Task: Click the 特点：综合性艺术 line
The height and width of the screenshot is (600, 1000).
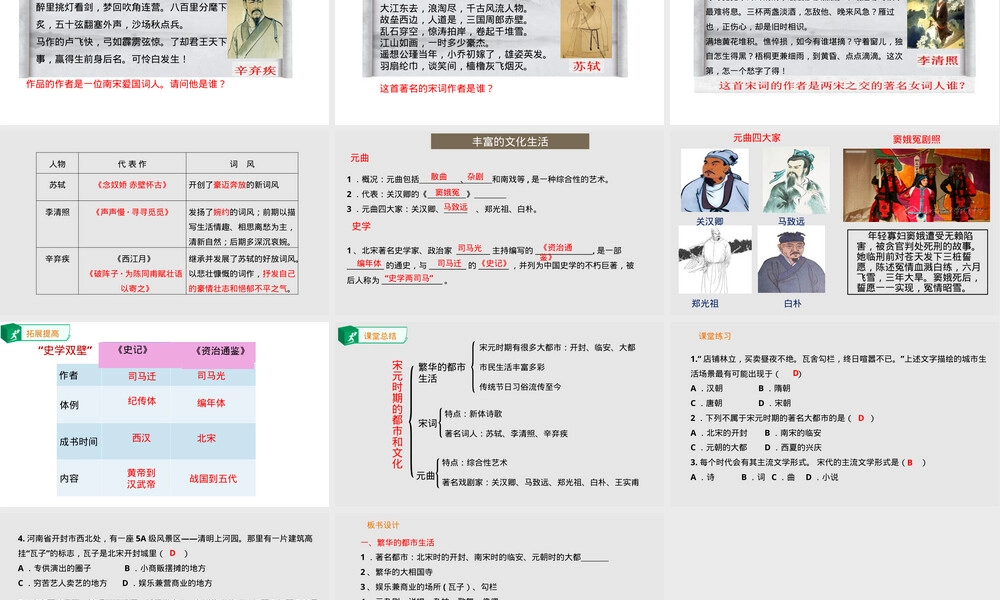Action: tap(474, 462)
